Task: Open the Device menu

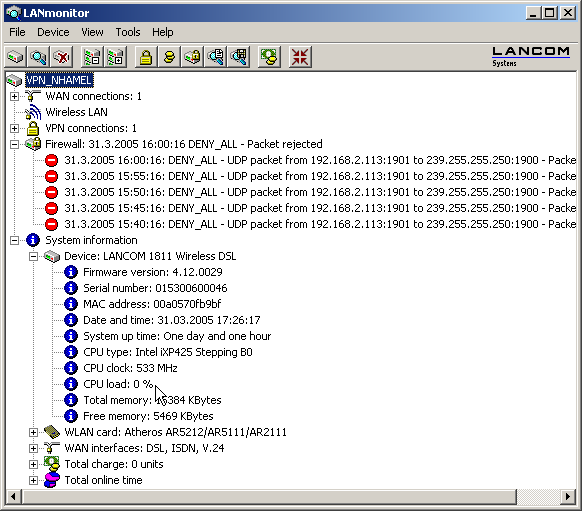Action: [53, 32]
